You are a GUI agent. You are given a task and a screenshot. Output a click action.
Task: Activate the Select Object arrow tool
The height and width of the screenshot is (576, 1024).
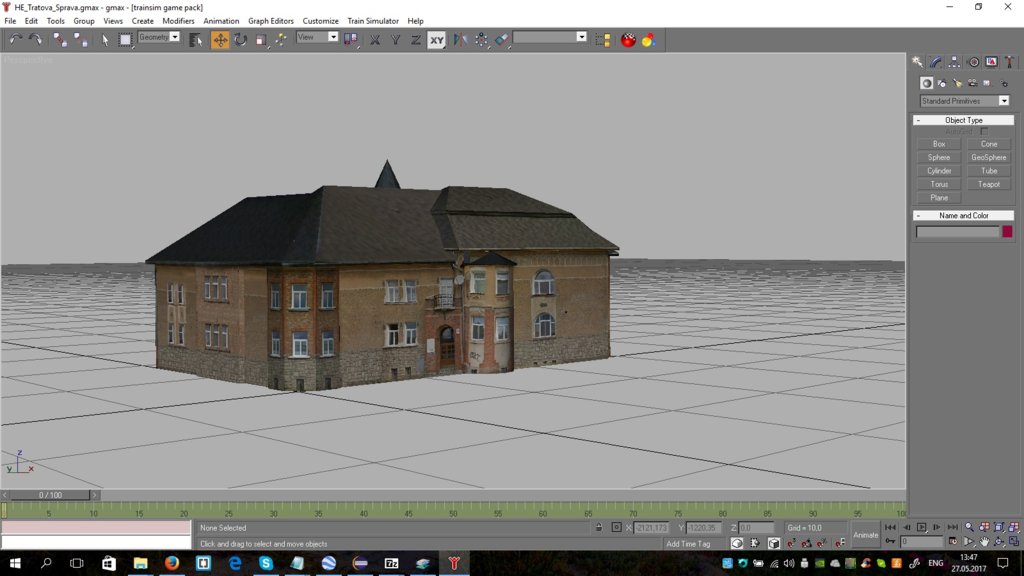(105, 40)
